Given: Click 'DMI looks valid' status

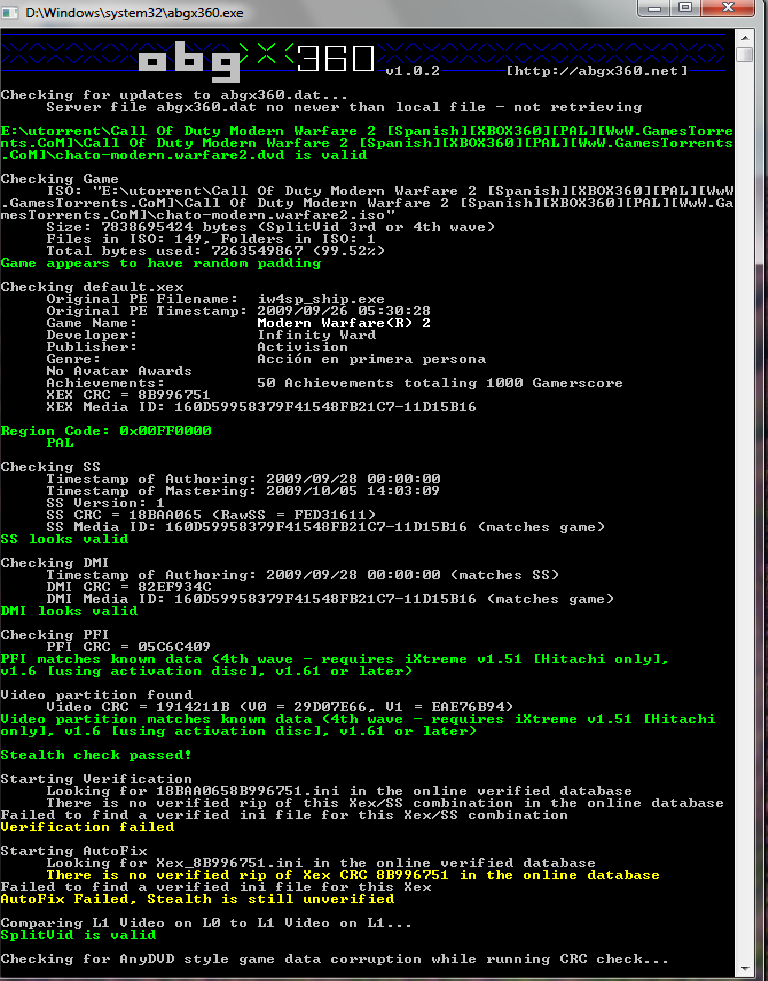Looking at the screenshot, I should coord(69,611).
